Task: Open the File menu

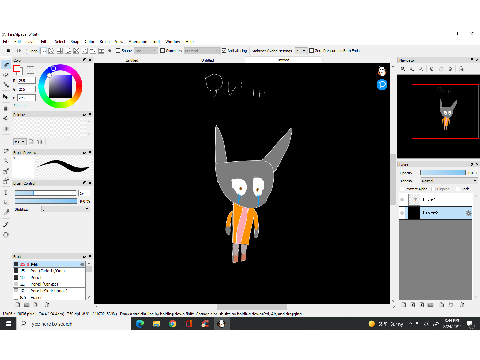Action: (x=6, y=42)
